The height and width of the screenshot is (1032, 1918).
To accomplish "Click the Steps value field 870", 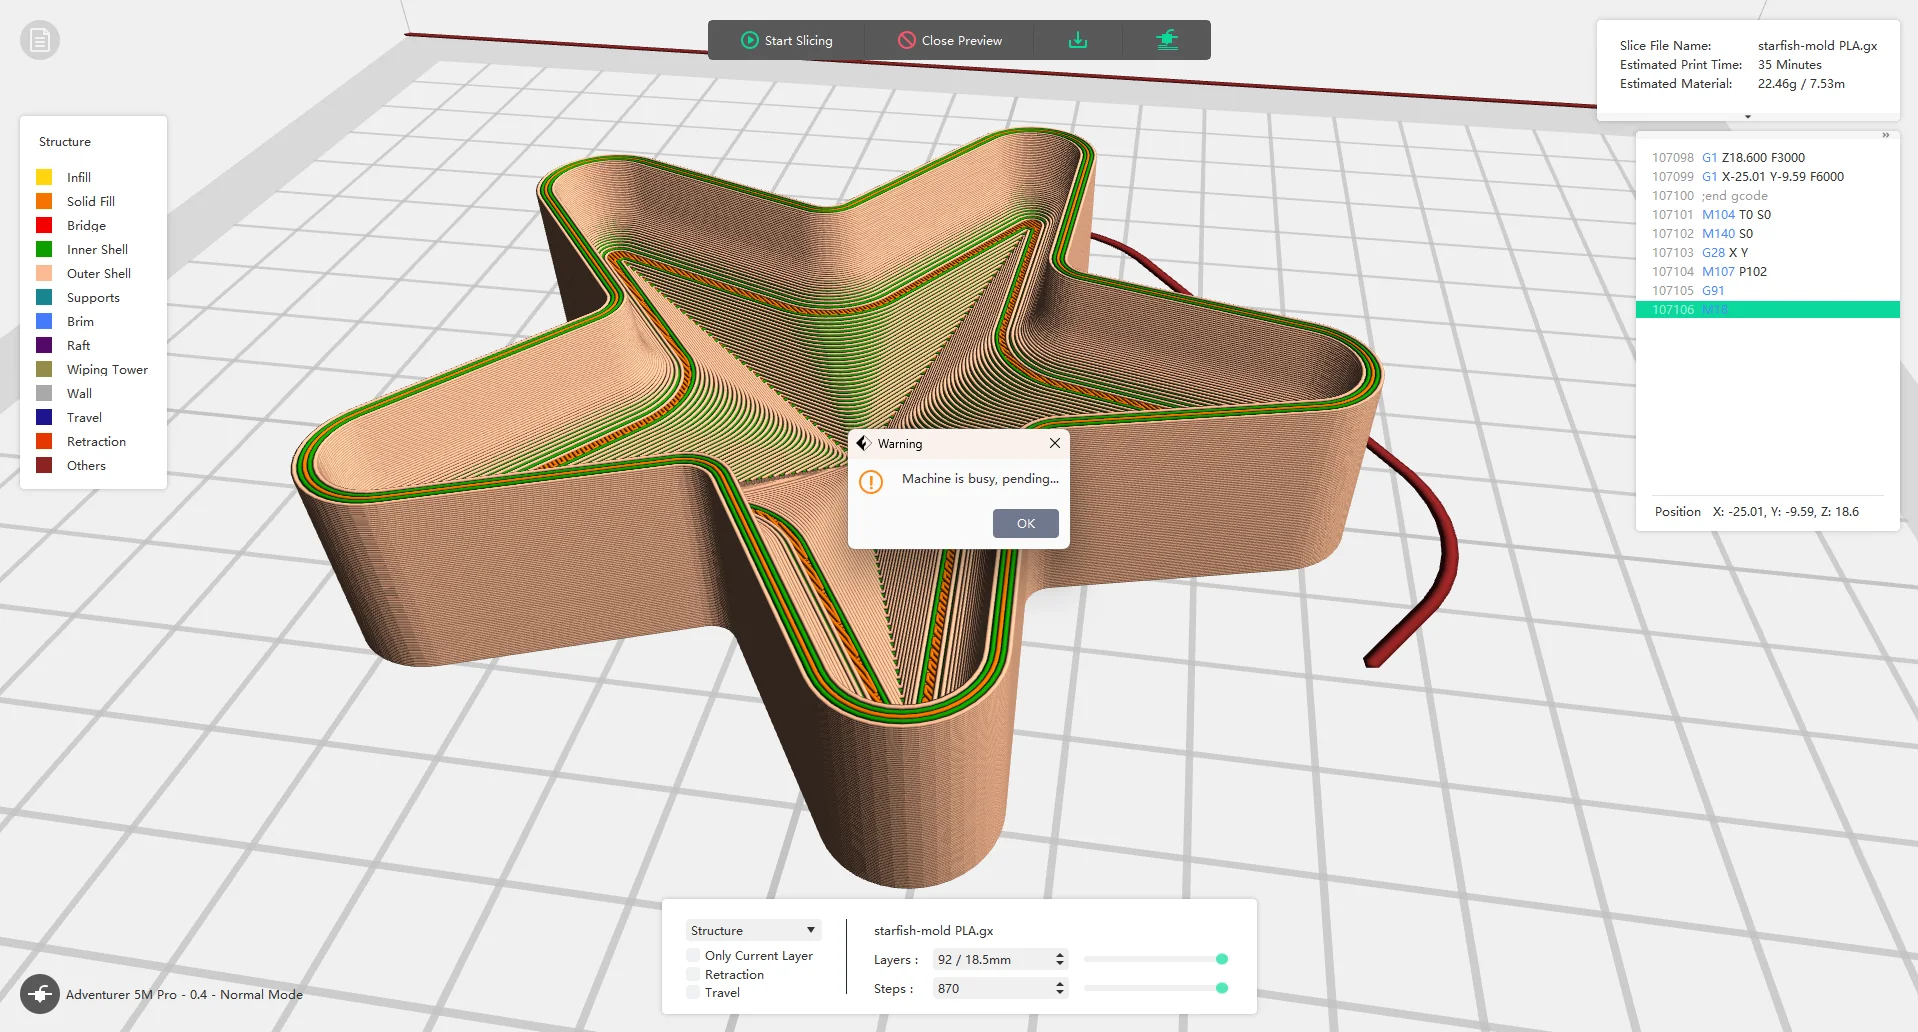I will [992, 988].
